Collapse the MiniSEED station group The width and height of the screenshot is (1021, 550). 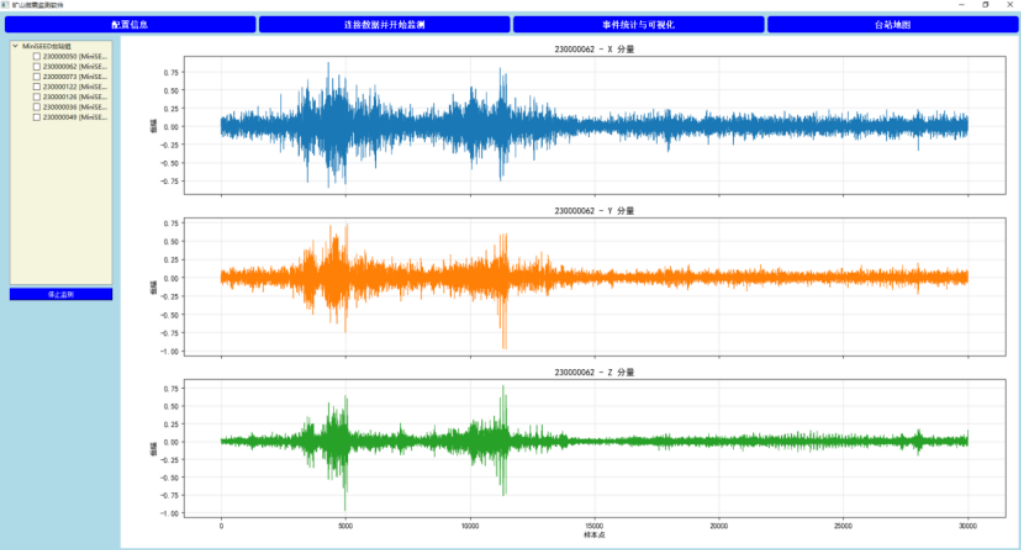click(15, 46)
